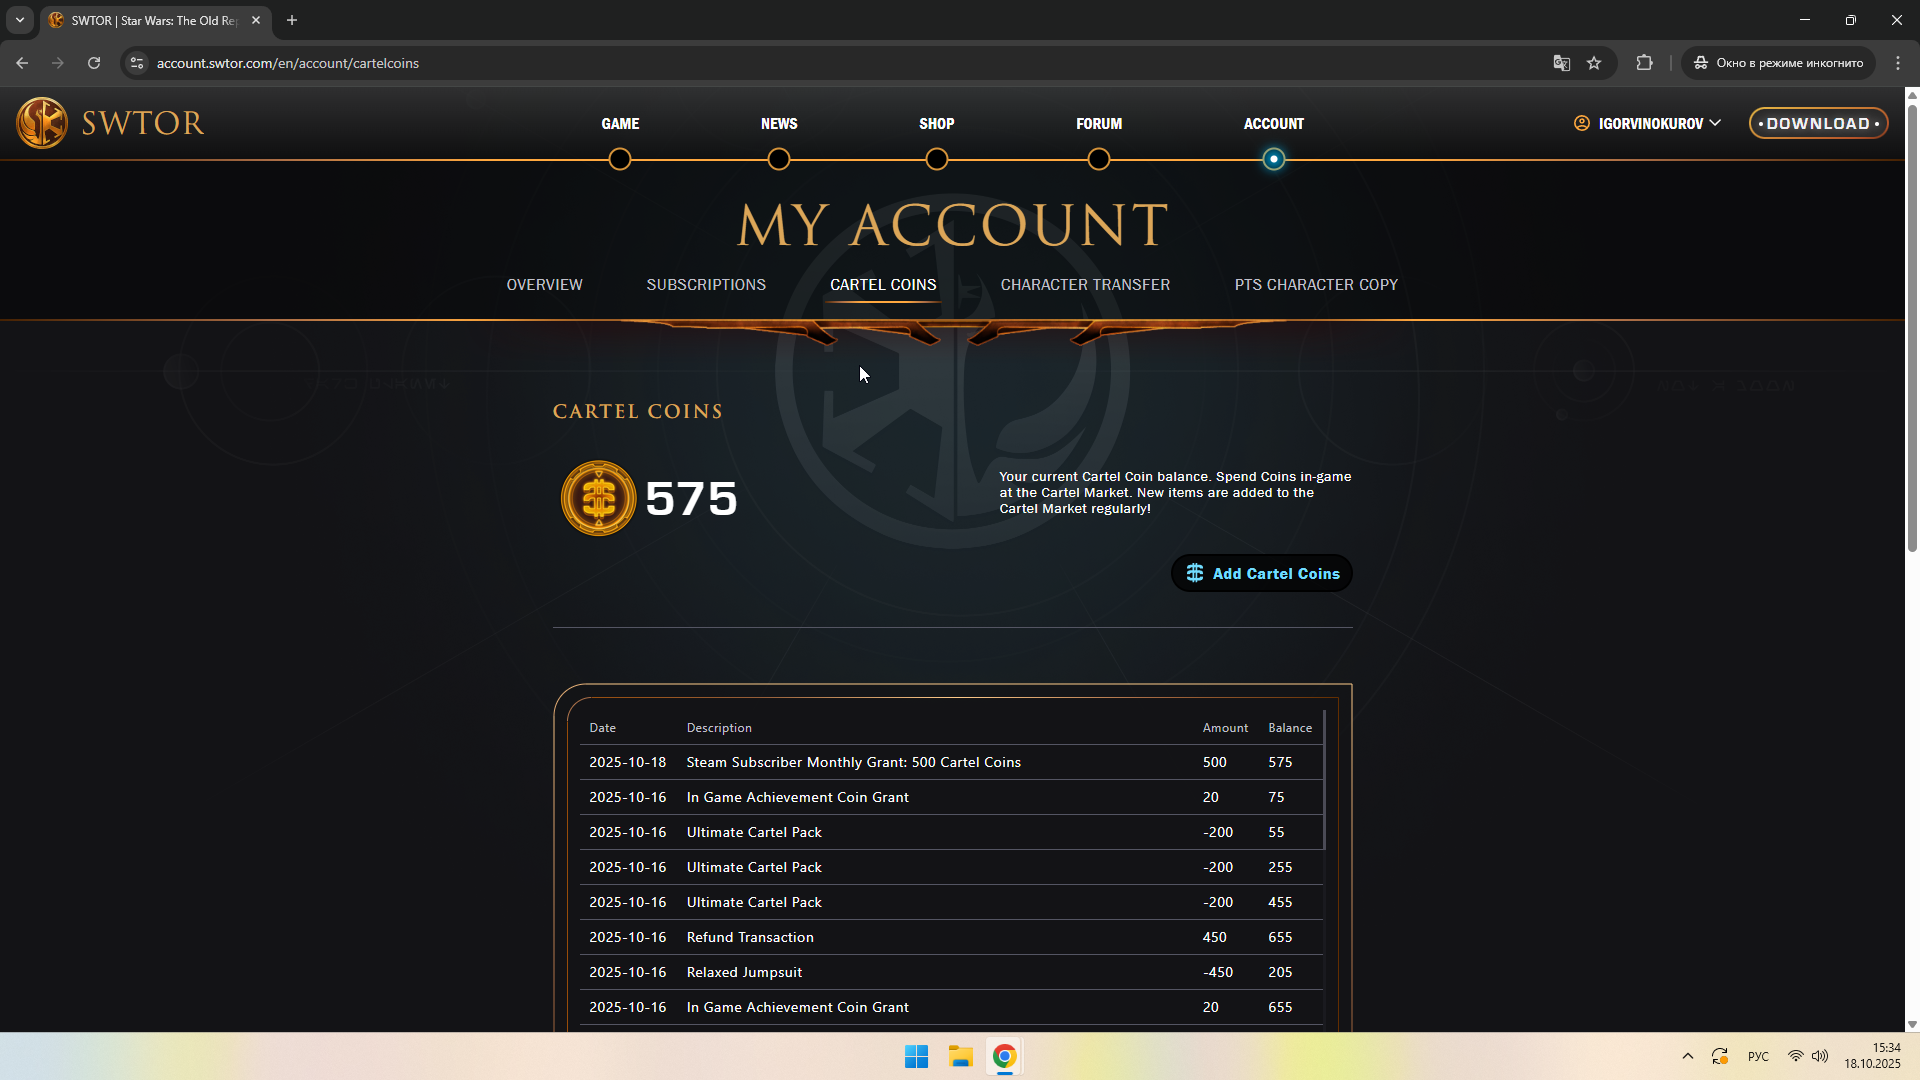The image size is (1920, 1080).
Task: Open File Explorer from the taskbar
Action: point(961,1056)
